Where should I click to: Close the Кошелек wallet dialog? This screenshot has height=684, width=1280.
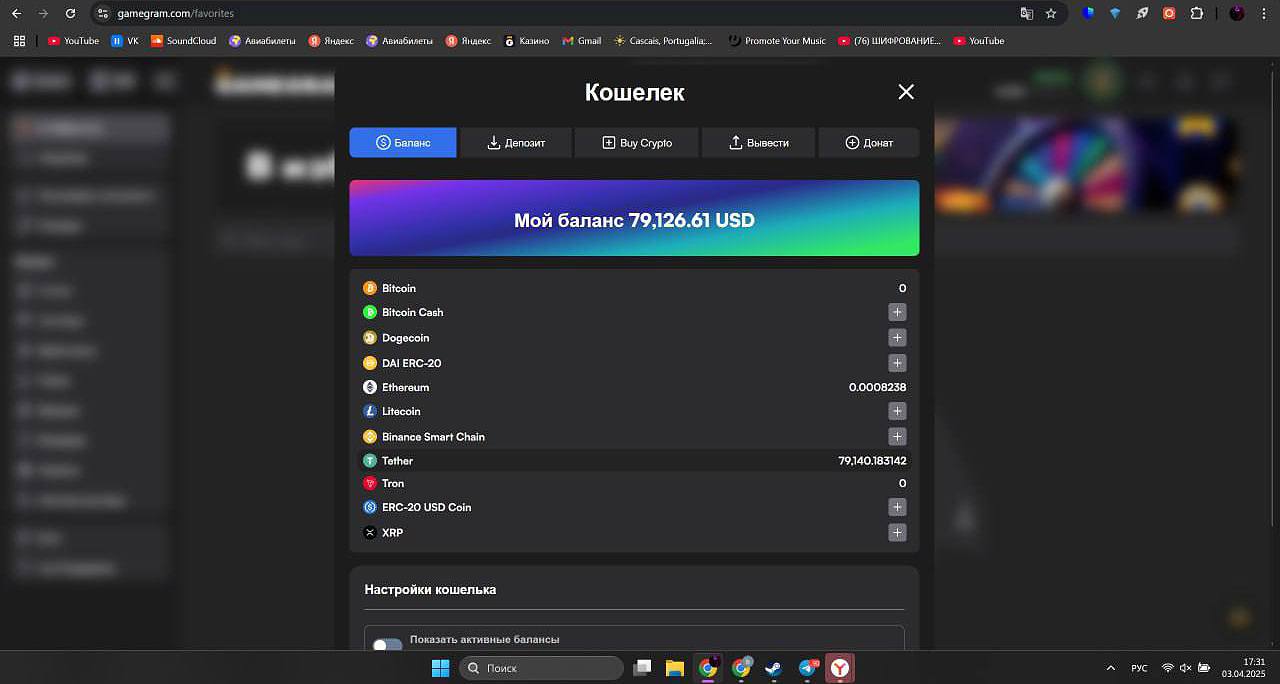point(906,92)
